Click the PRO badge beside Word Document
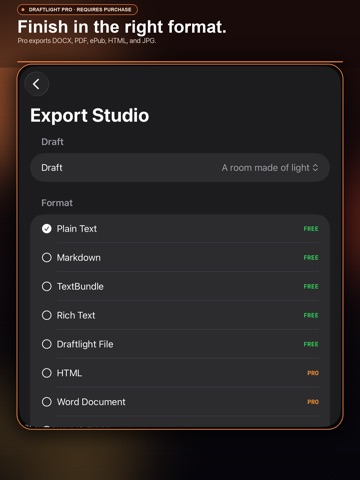 (x=313, y=402)
